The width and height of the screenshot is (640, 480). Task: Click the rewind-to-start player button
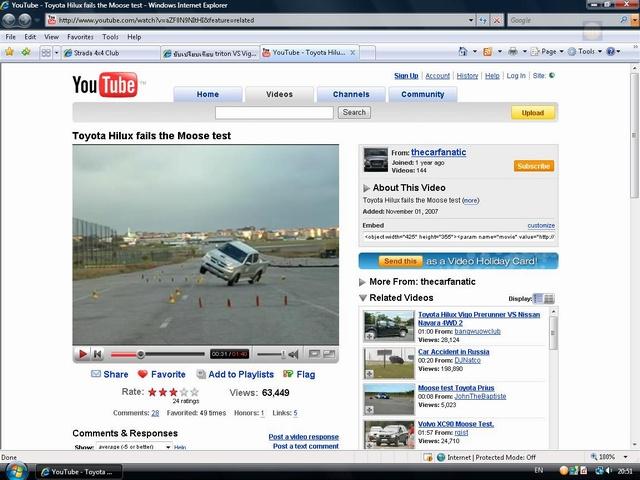coord(97,354)
